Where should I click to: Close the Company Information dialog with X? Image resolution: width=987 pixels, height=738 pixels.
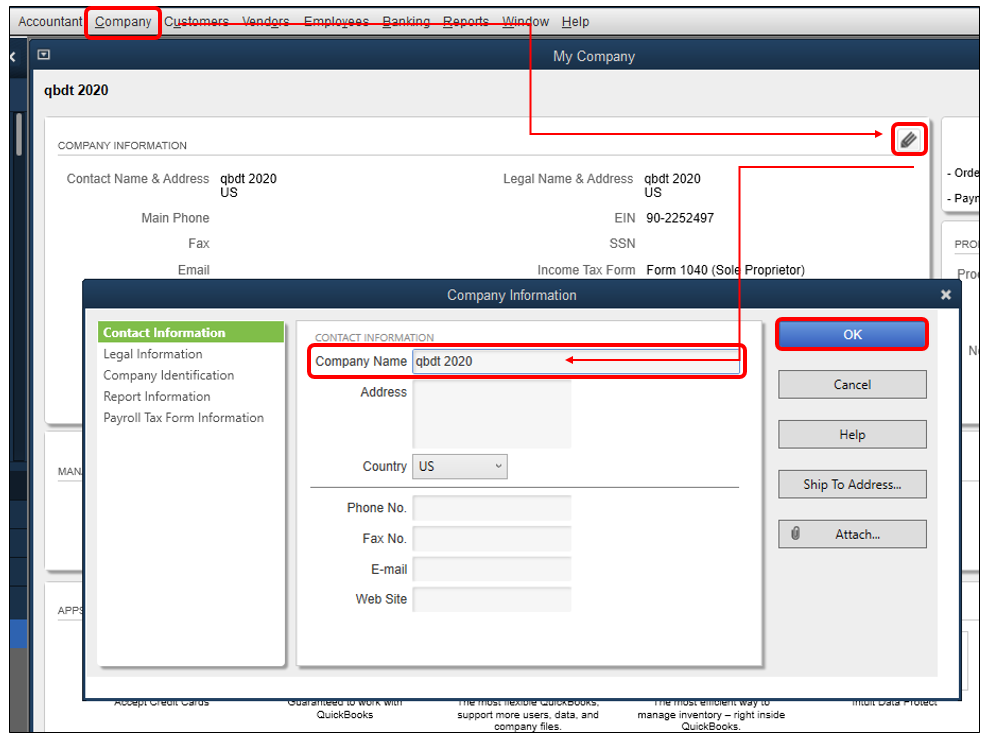(x=945, y=295)
